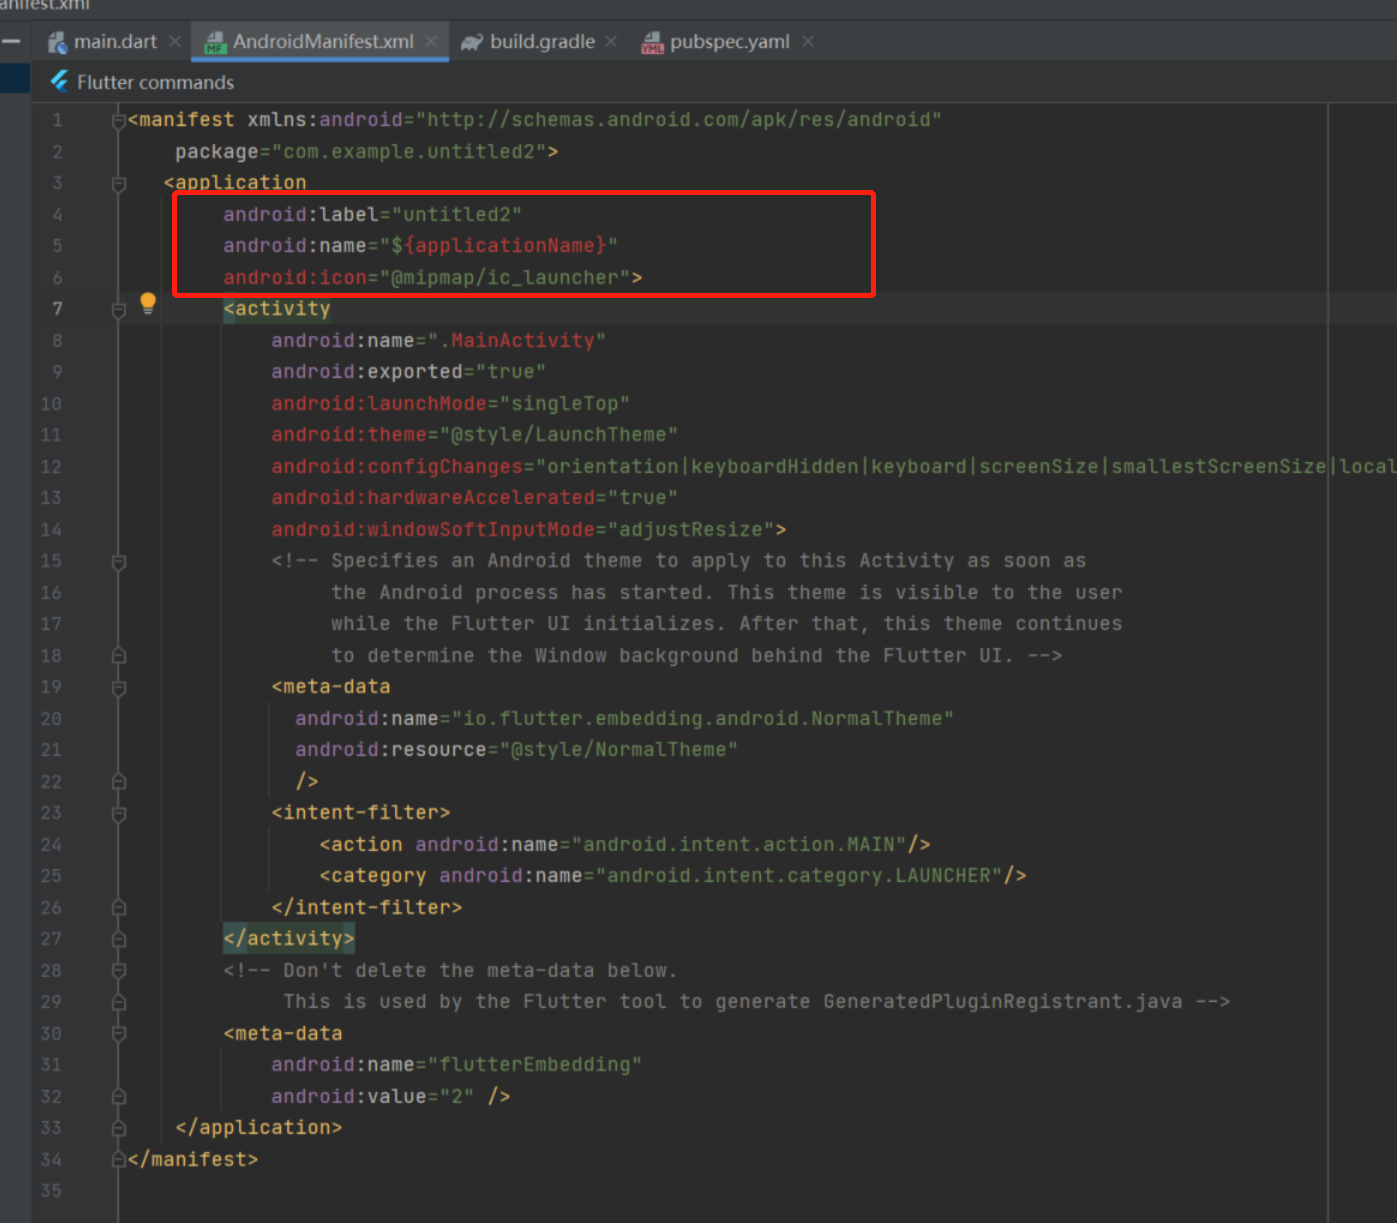Click the hide panel minus icon
Image resolution: width=1397 pixels, height=1223 pixels.
pos(11,41)
